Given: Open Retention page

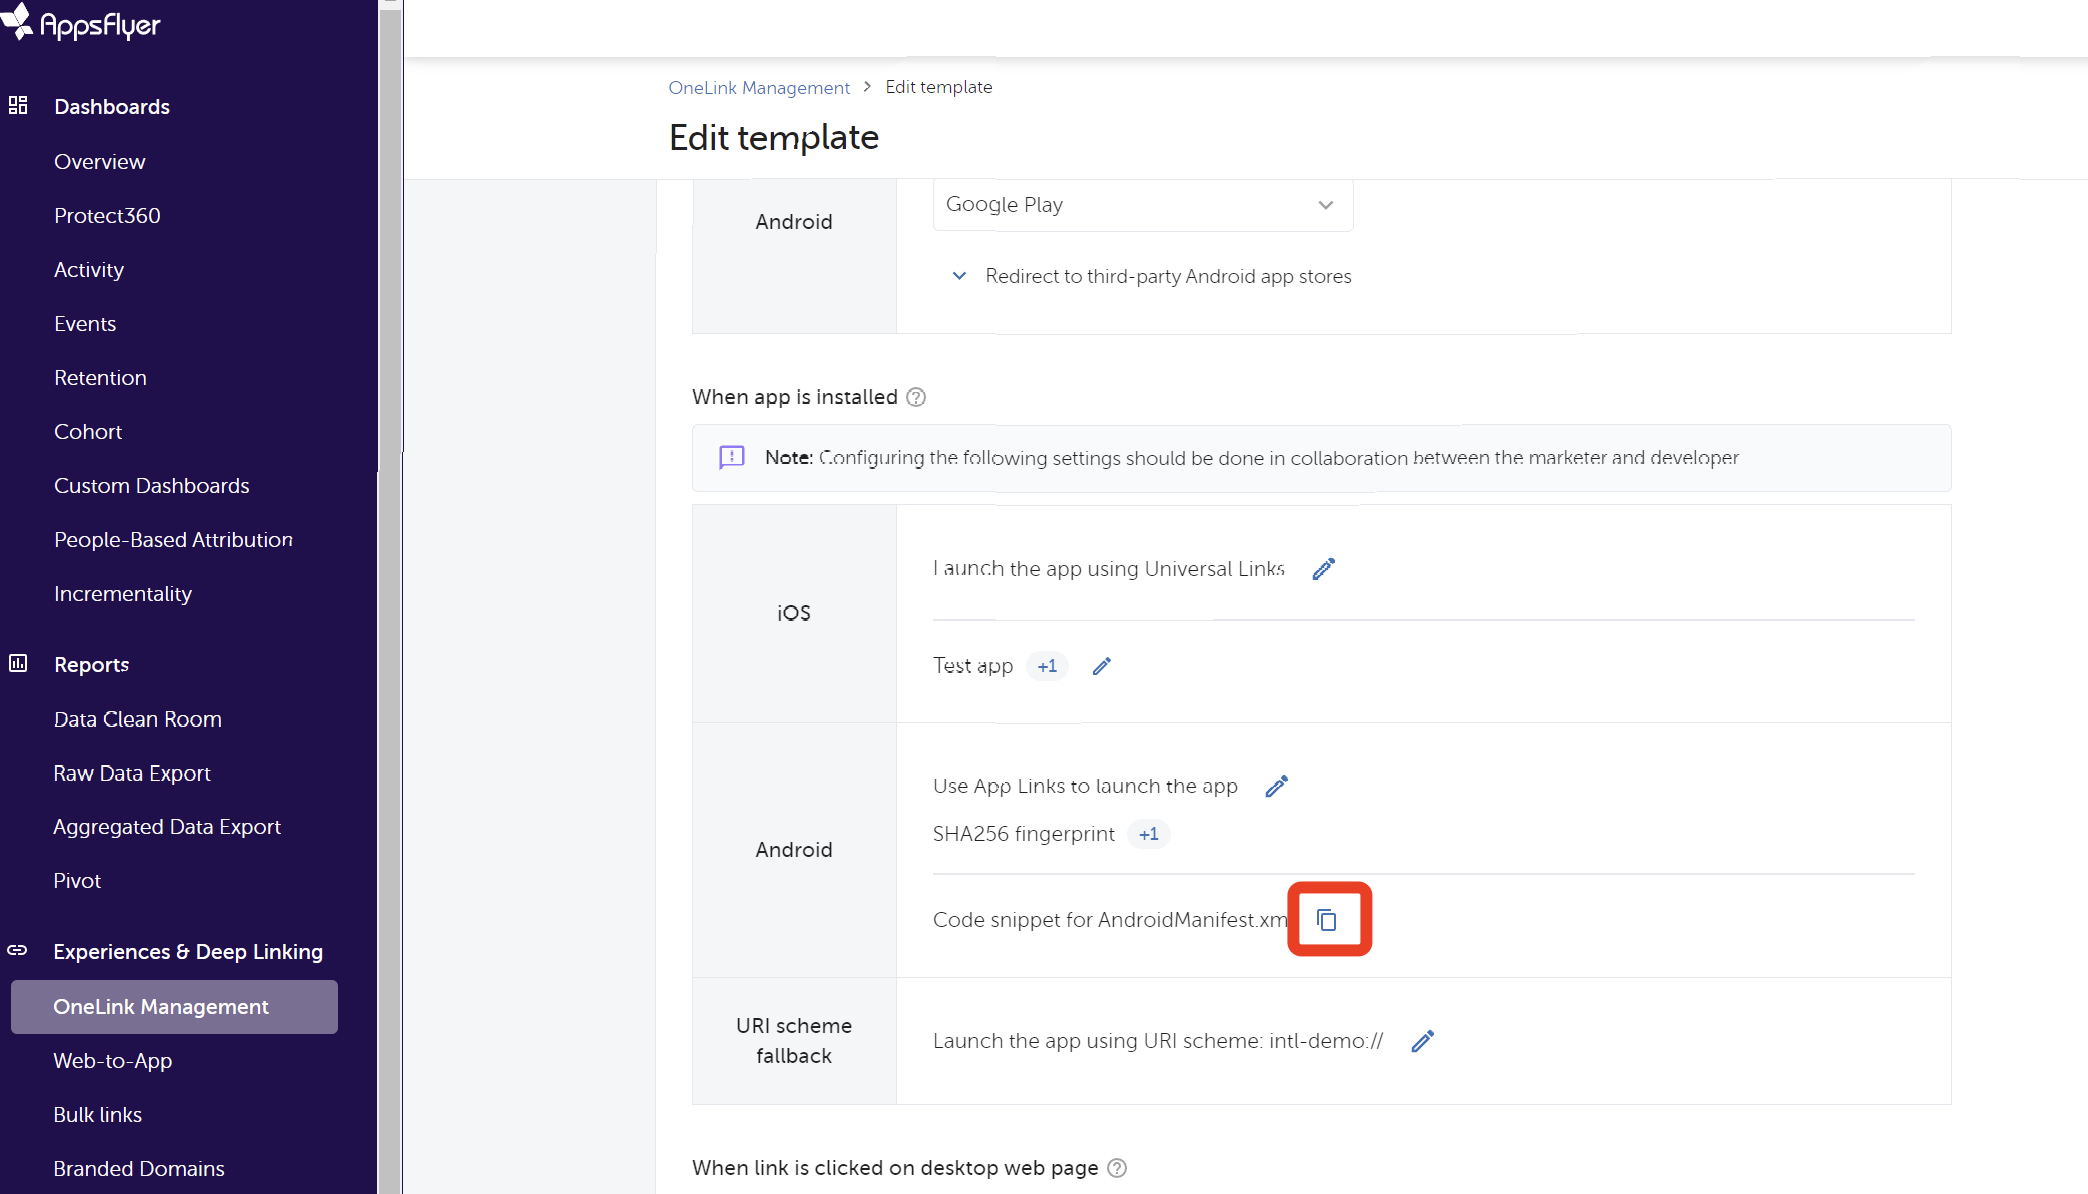Looking at the screenshot, I should coord(100,377).
